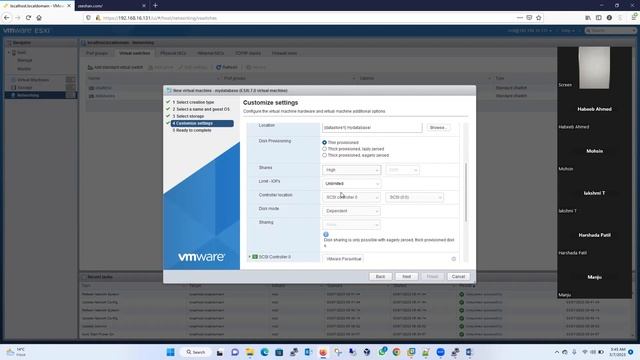The width and height of the screenshot is (640, 360).
Task: Open the disabled Sharing dropdown
Action: 351,224
